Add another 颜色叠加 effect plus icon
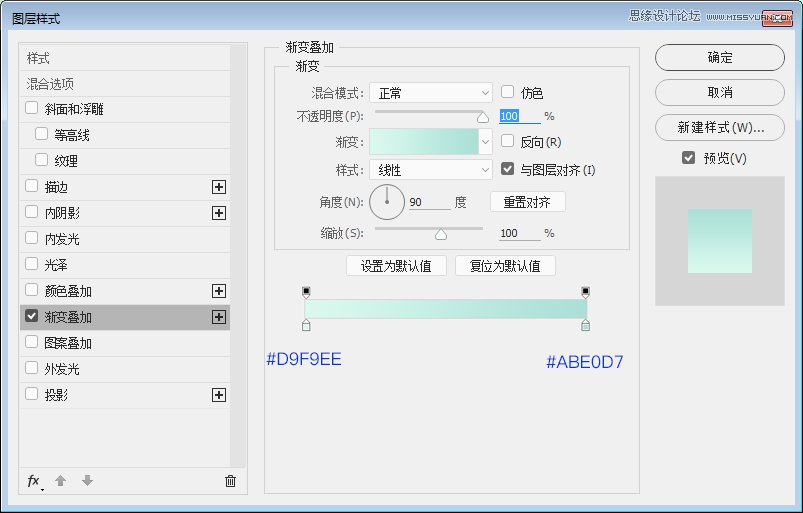 219,291
